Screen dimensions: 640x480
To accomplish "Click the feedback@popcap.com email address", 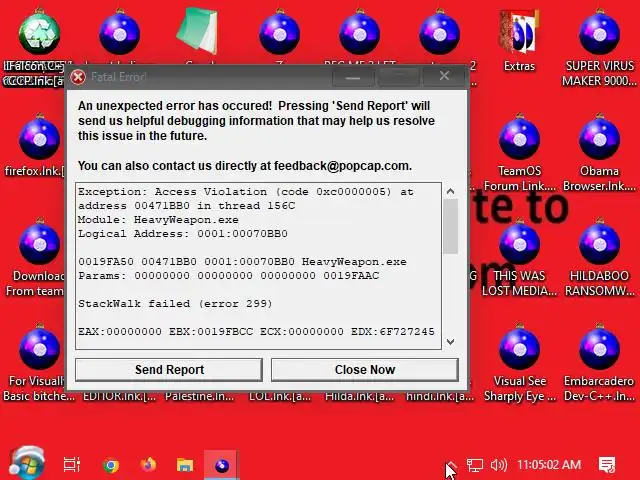I will coord(341,166).
